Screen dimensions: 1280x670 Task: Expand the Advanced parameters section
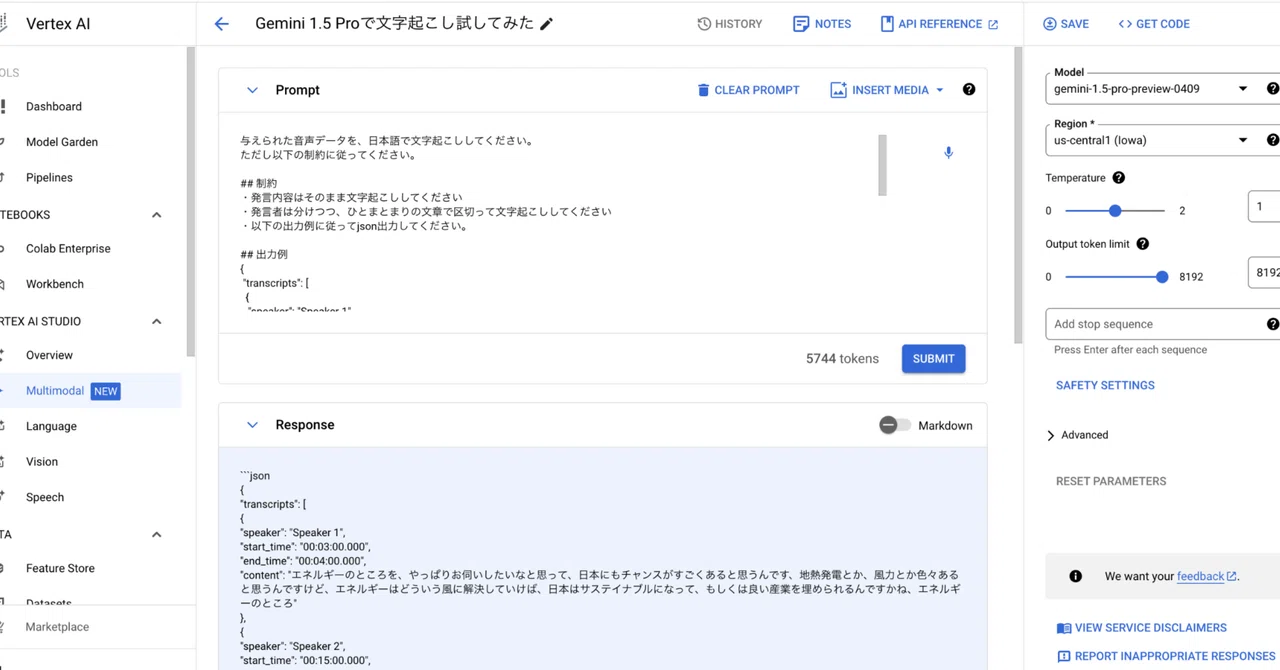point(1078,435)
